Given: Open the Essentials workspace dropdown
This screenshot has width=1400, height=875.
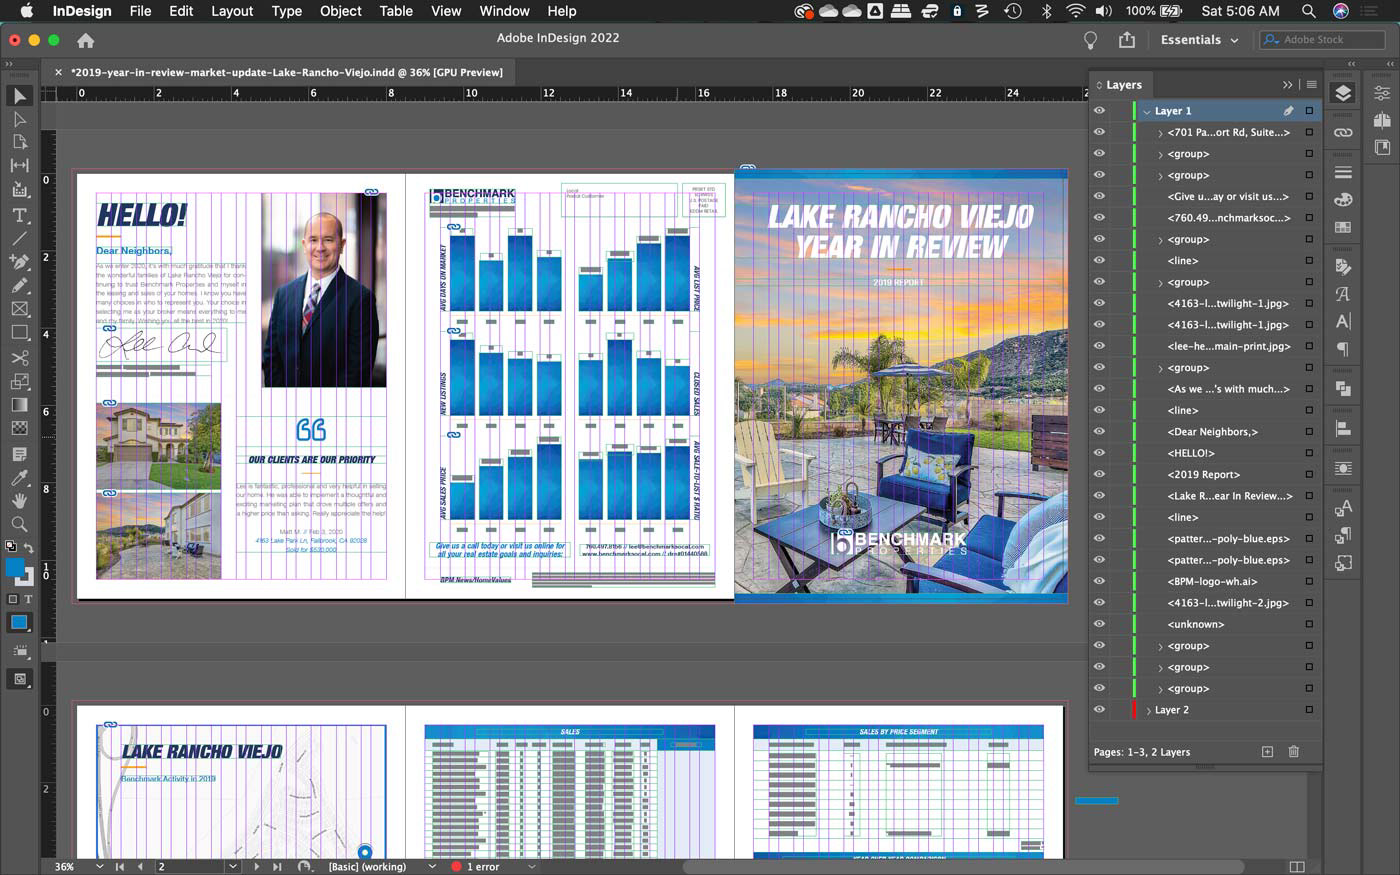Looking at the screenshot, I should 1199,40.
